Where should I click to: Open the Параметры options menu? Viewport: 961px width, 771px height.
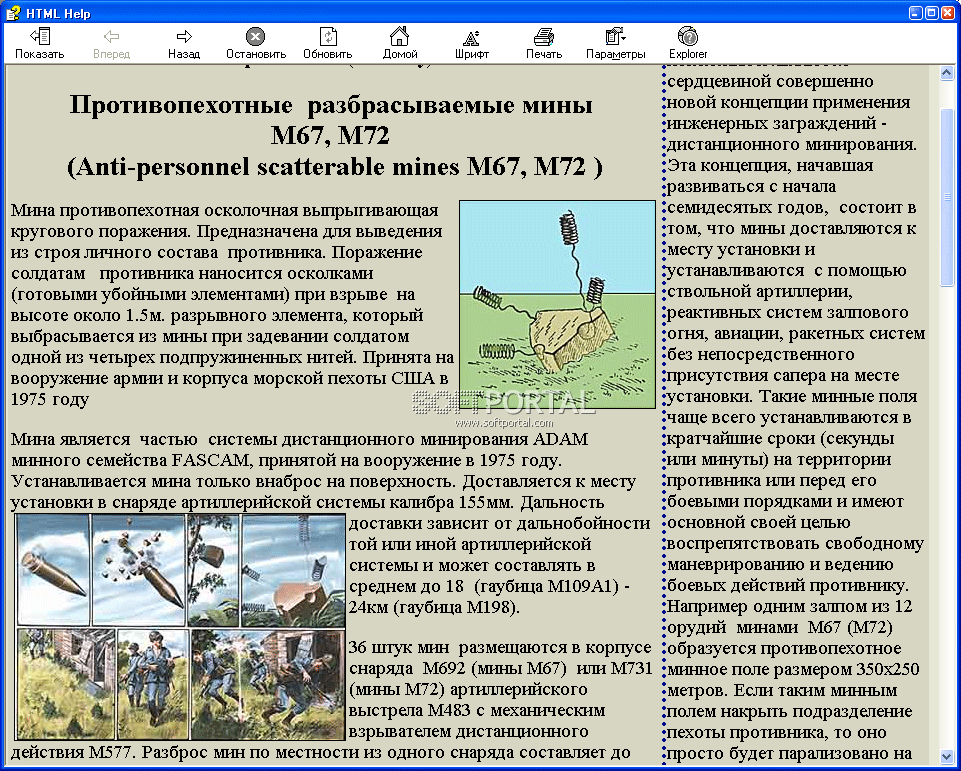click(x=615, y=43)
